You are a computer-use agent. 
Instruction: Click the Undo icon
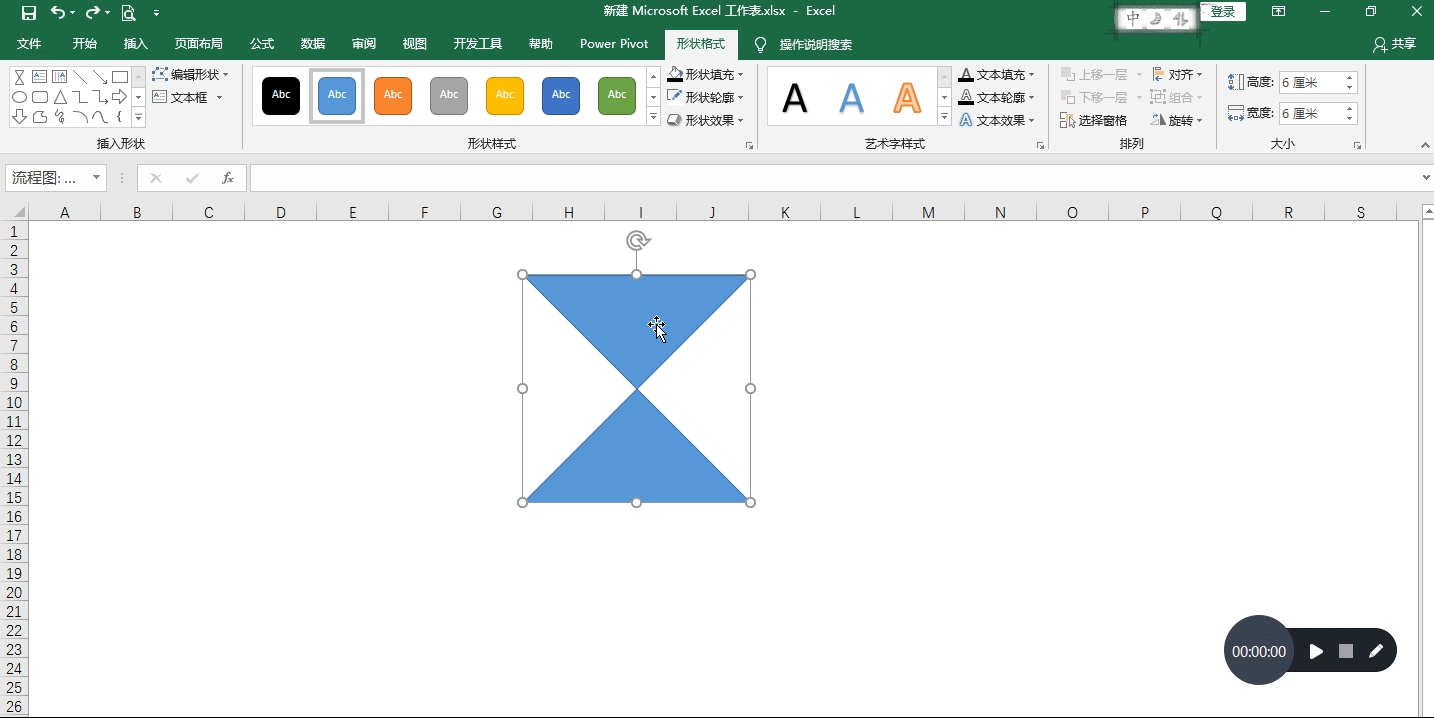[x=57, y=12]
